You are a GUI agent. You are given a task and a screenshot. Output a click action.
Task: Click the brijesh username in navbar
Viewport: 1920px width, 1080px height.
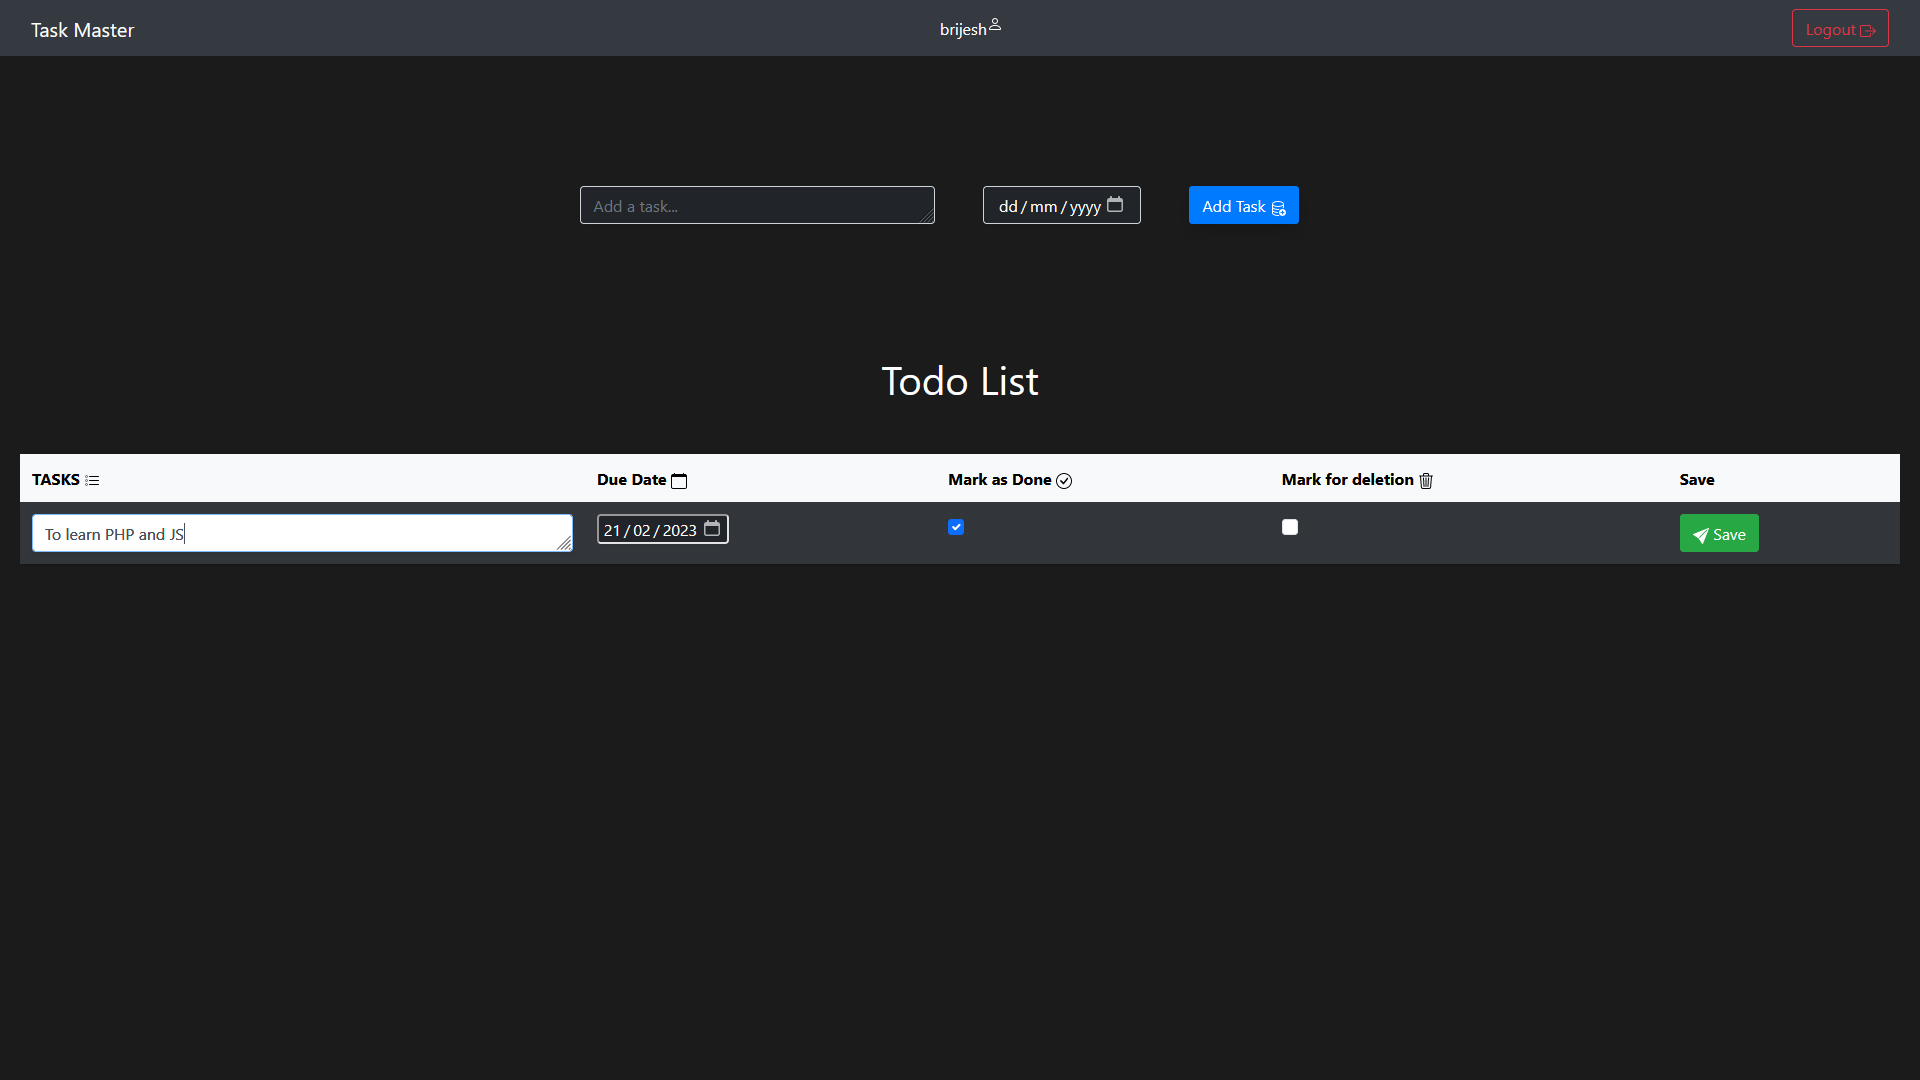[962, 30]
